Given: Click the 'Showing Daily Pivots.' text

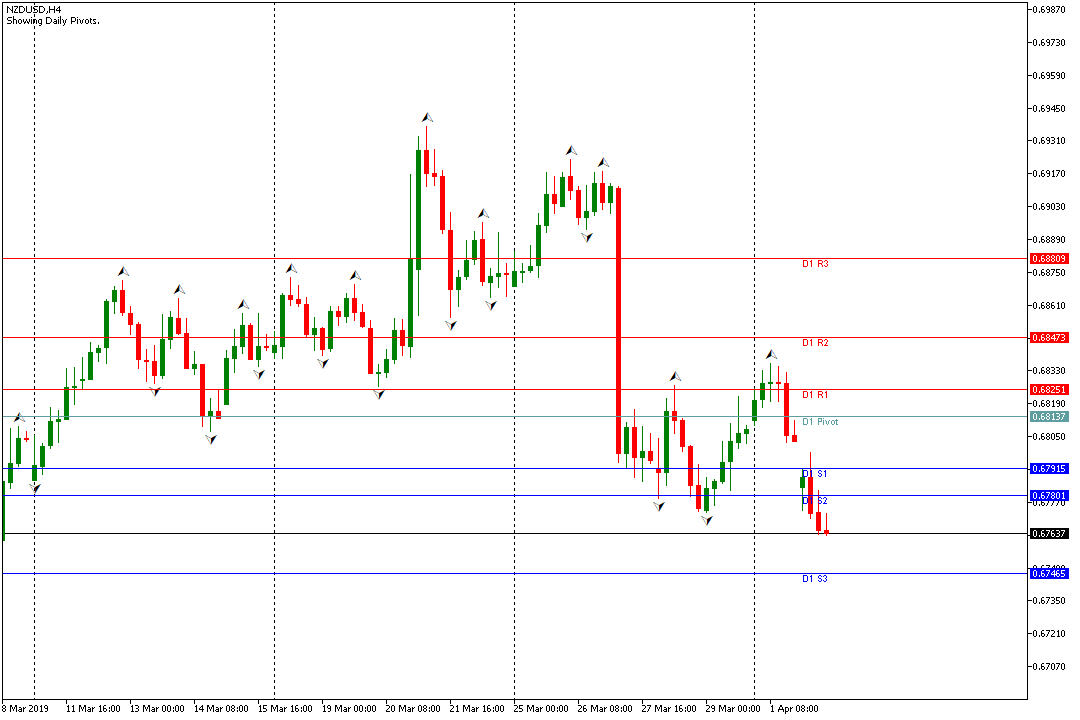Looking at the screenshot, I should pyautogui.click(x=52, y=20).
